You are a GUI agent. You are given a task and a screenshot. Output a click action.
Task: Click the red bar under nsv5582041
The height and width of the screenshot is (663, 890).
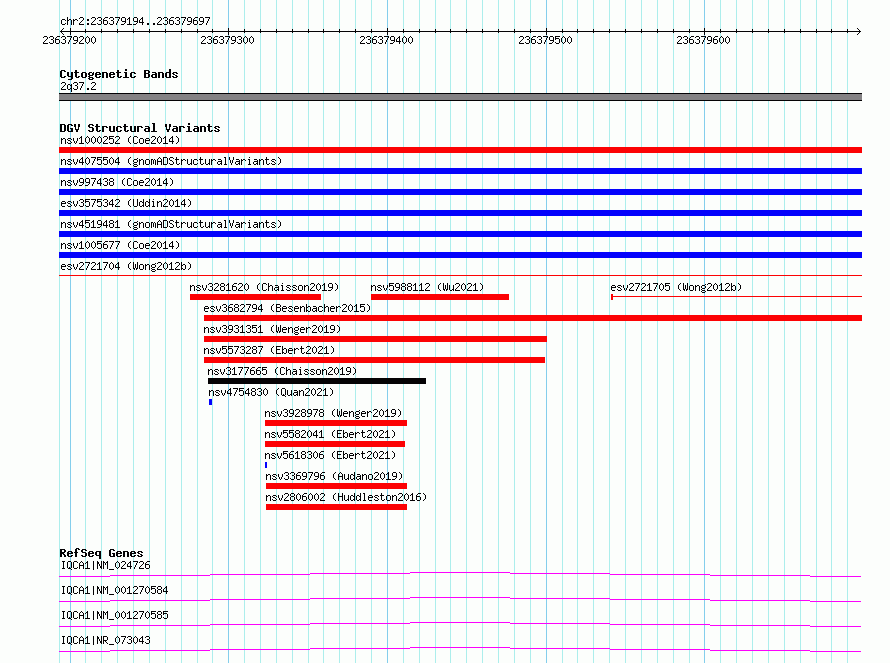pyautogui.click(x=335, y=444)
